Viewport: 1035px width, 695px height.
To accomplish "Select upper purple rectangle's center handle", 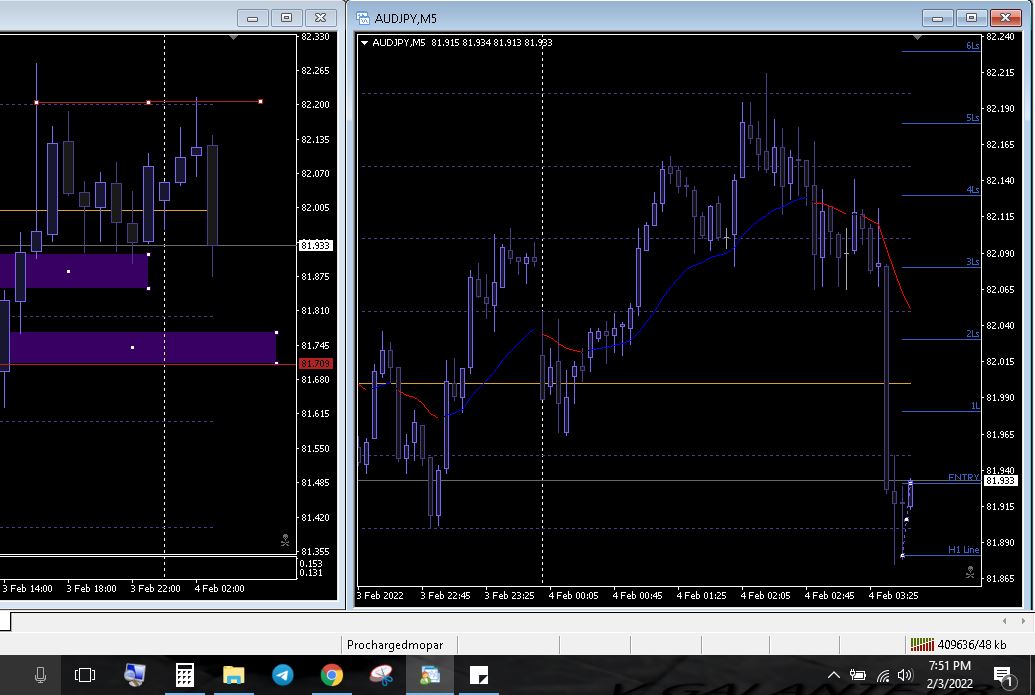I will [69, 271].
